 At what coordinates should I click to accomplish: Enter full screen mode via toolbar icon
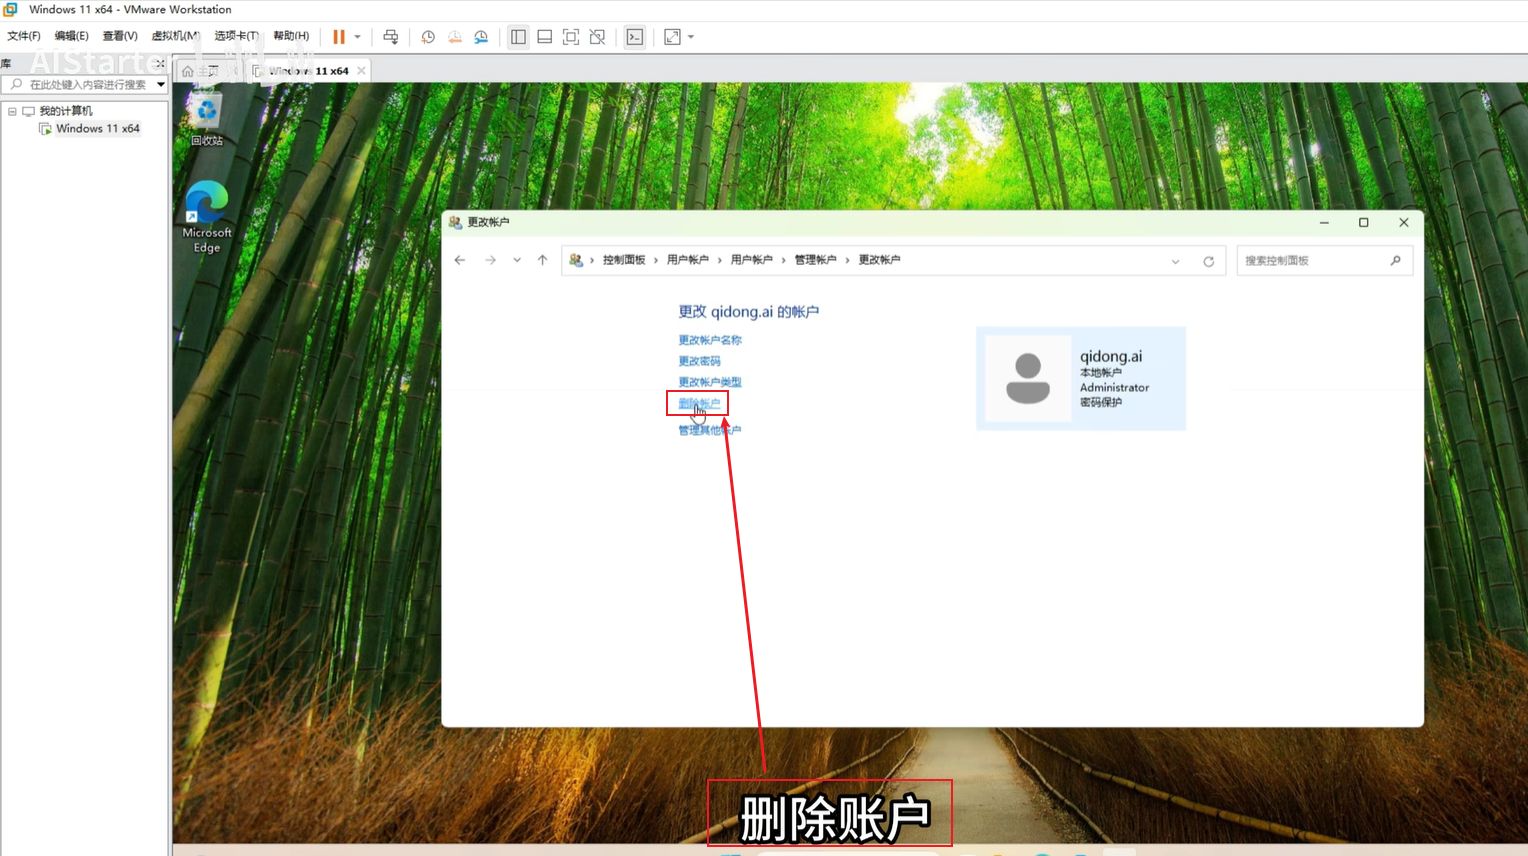[571, 37]
